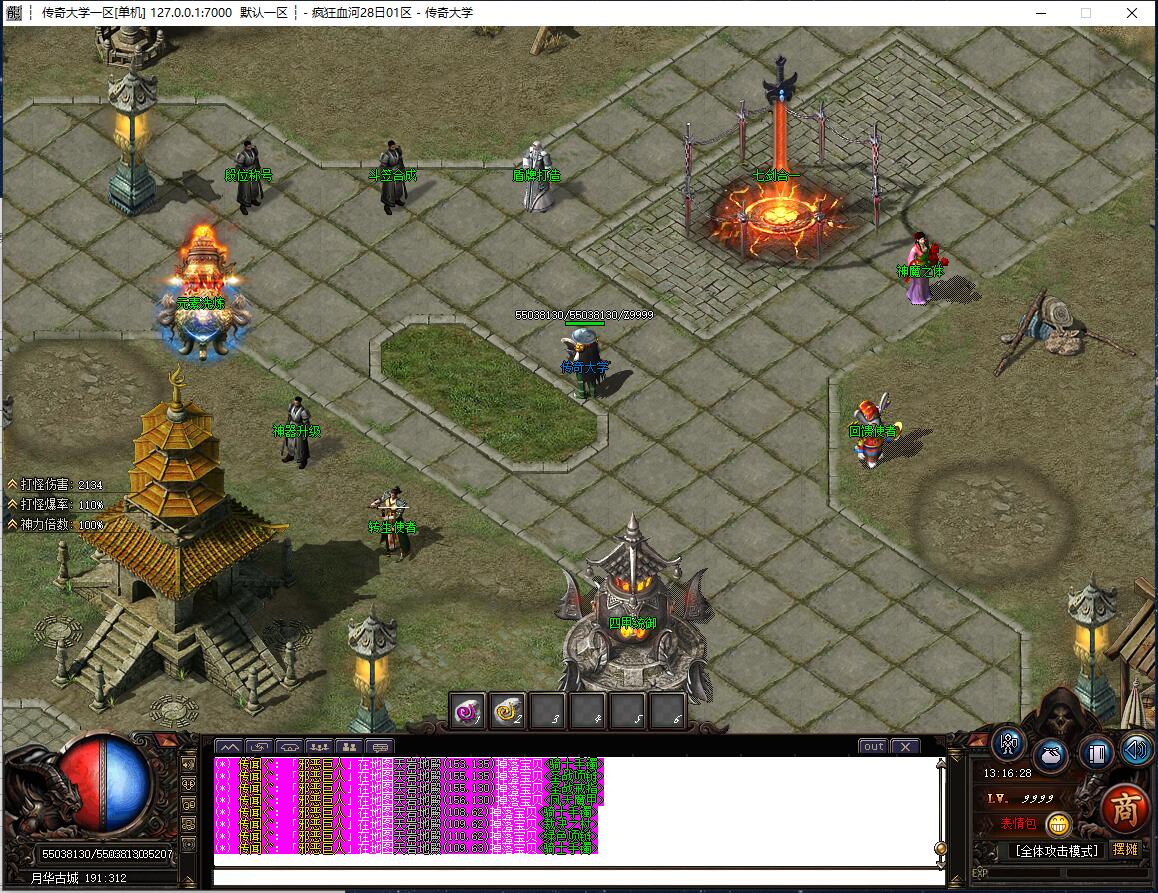
Task: Expand the 神力倍数 stat chevron
Action: click(x=12, y=524)
